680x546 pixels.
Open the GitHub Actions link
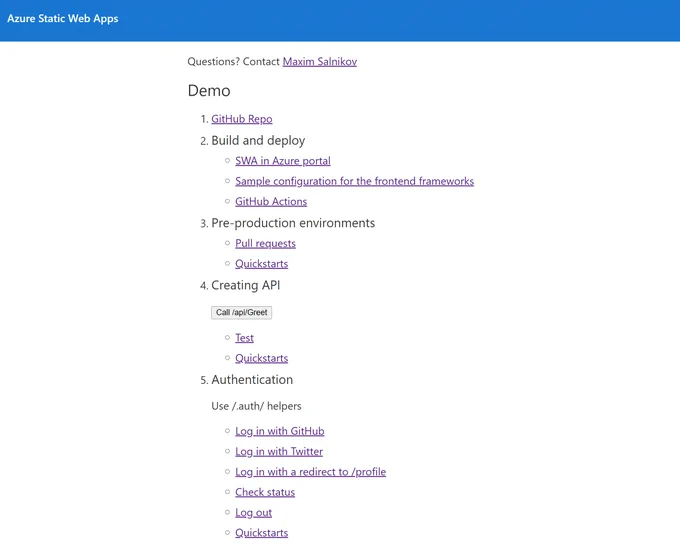pos(271,201)
